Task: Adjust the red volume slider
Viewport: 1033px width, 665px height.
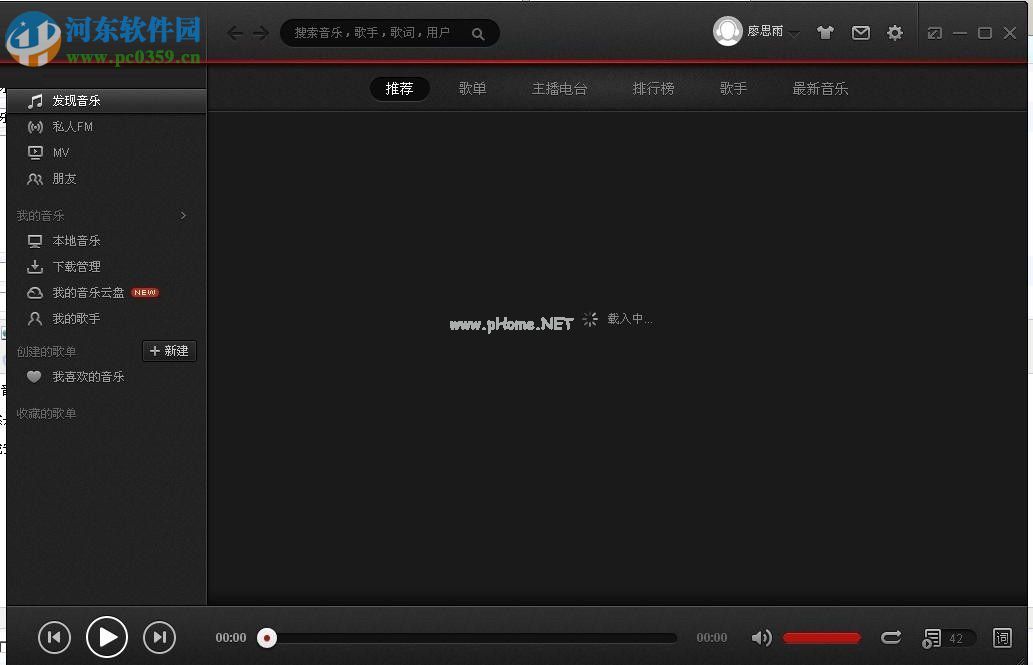Action: tap(821, 638)
